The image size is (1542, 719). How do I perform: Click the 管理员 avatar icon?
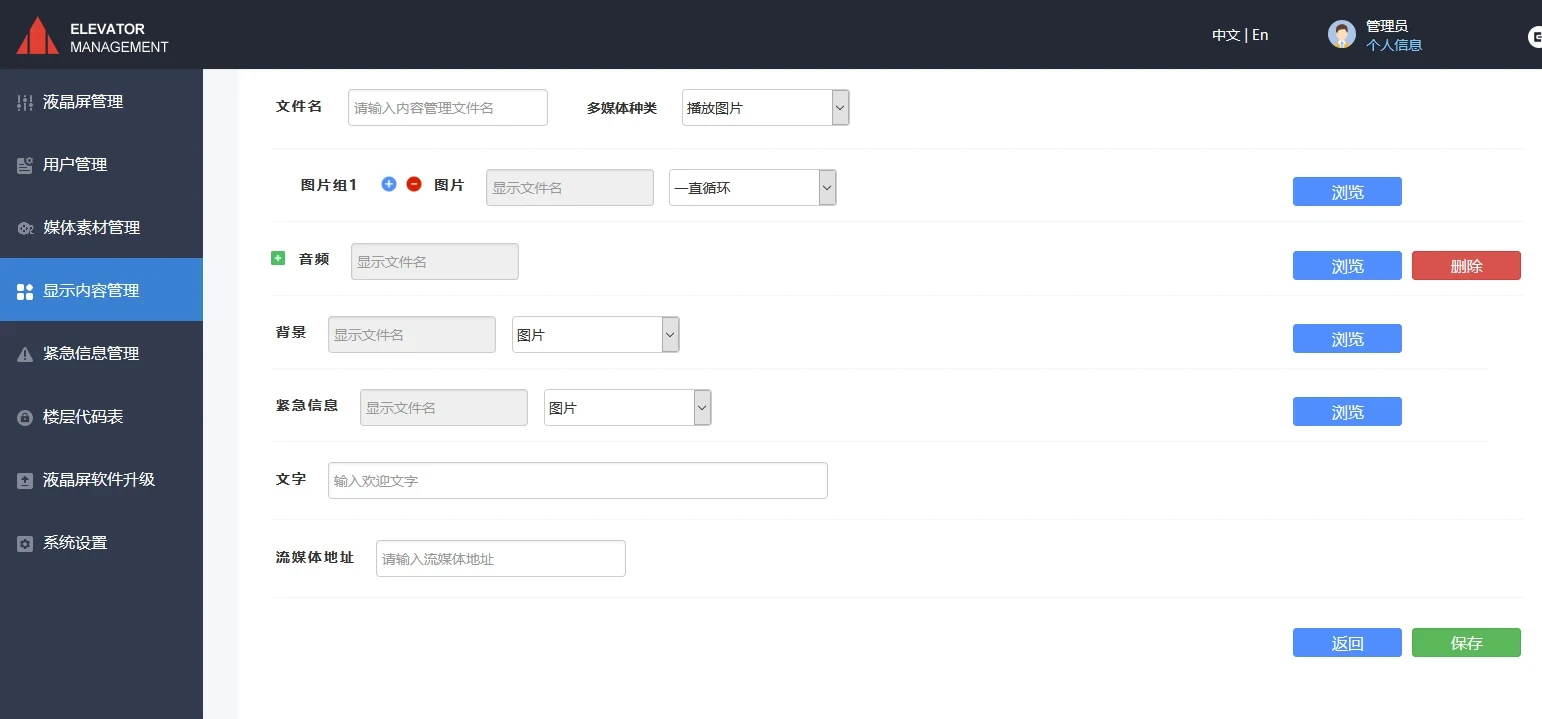pos(1341,35)
